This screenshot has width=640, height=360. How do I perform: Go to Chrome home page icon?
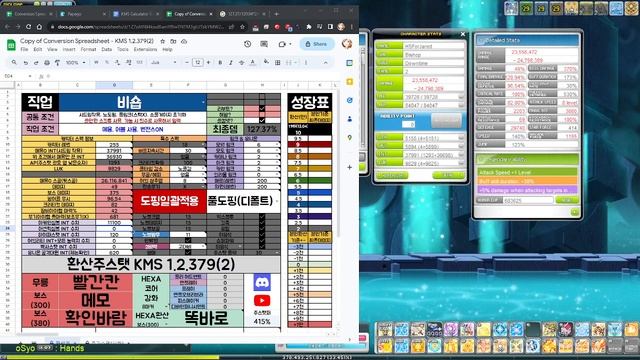39,27
